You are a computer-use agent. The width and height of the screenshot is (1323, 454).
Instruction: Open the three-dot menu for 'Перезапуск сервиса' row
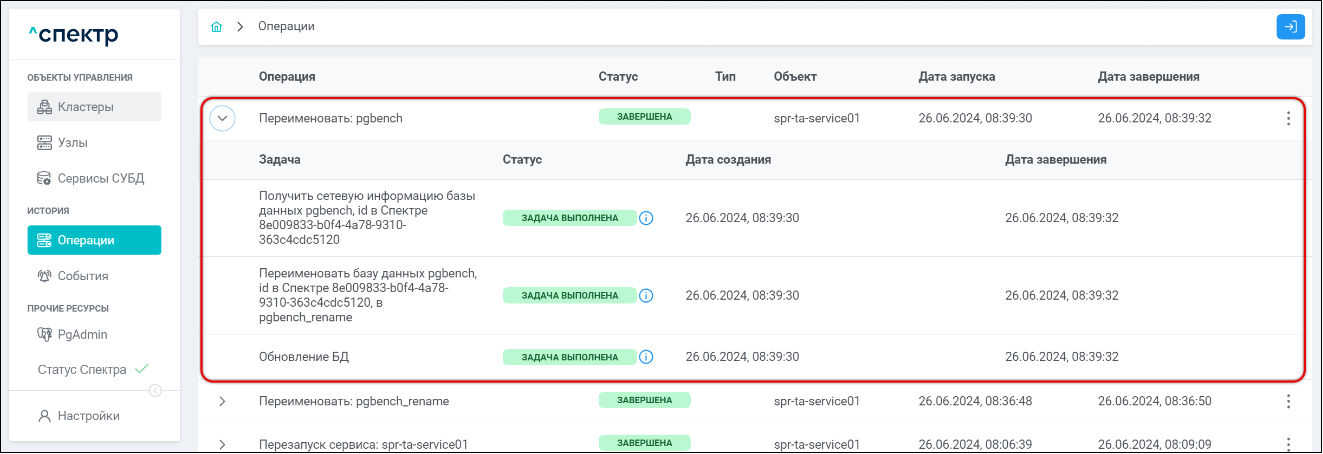click(x=1288, y=443)
